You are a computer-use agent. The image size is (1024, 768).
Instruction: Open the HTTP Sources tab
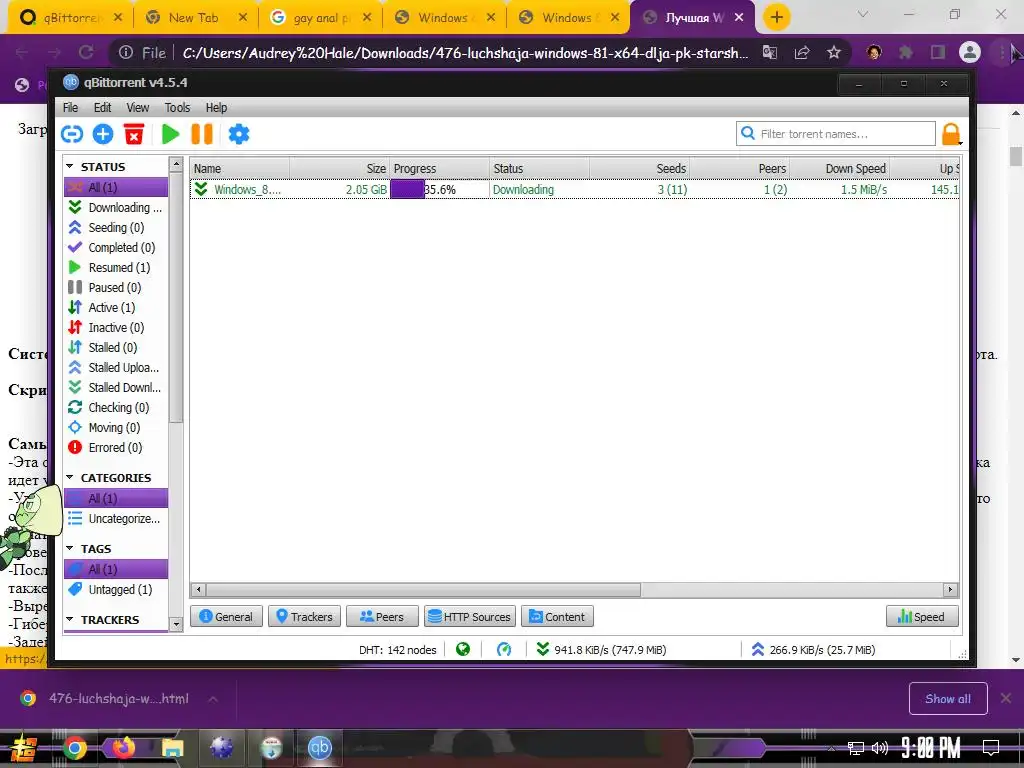coord(470,616)
